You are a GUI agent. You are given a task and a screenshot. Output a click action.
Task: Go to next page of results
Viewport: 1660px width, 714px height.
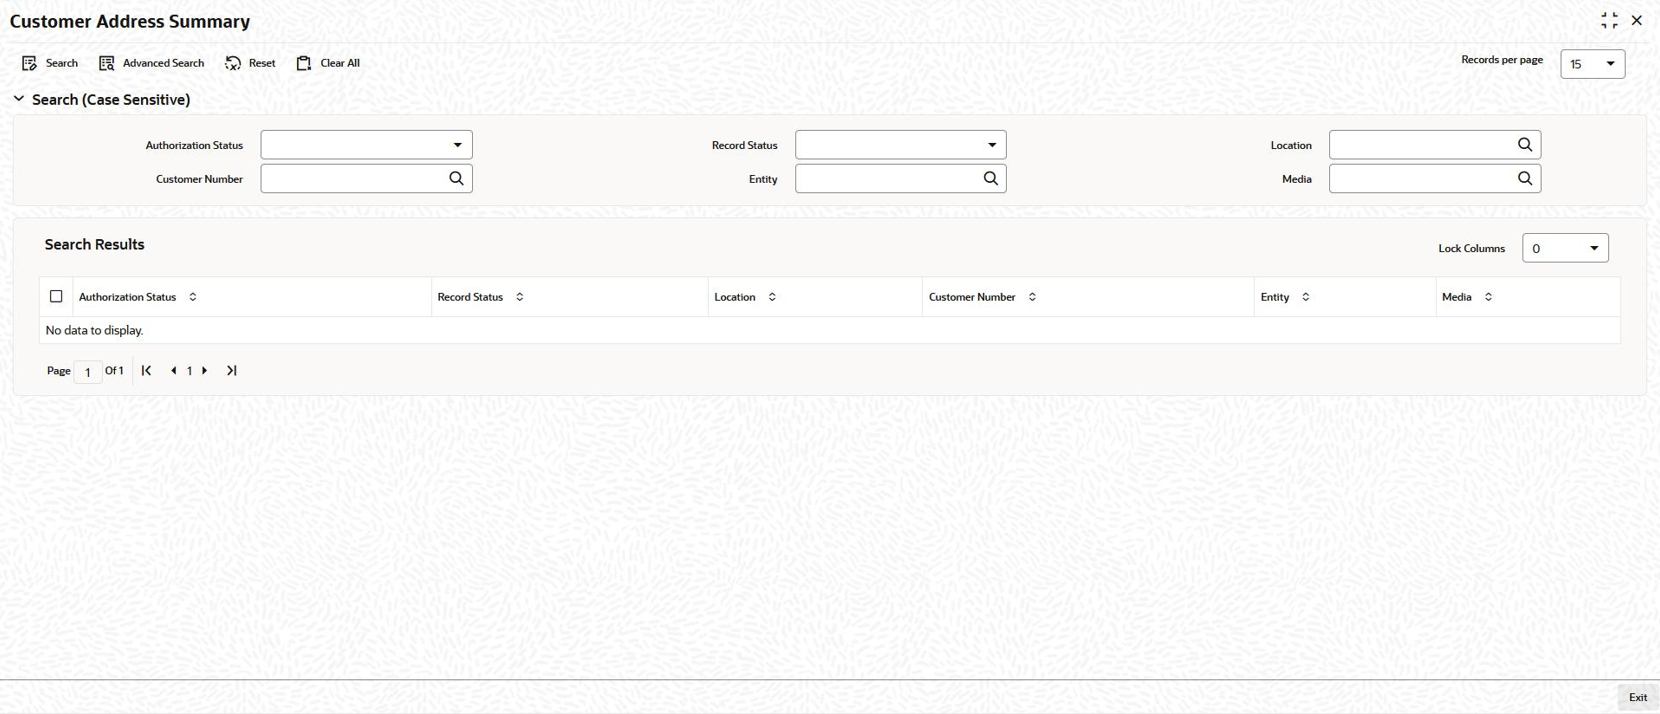click(x=205, y=370)
